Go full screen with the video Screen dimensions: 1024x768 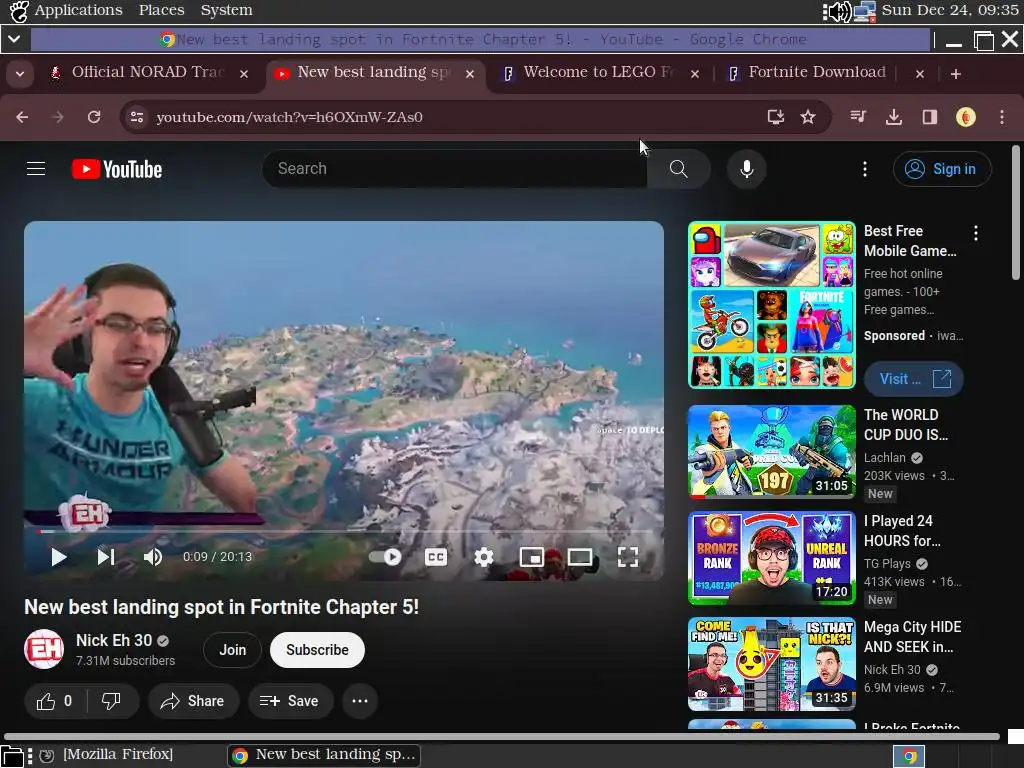[x=628, y=557]
